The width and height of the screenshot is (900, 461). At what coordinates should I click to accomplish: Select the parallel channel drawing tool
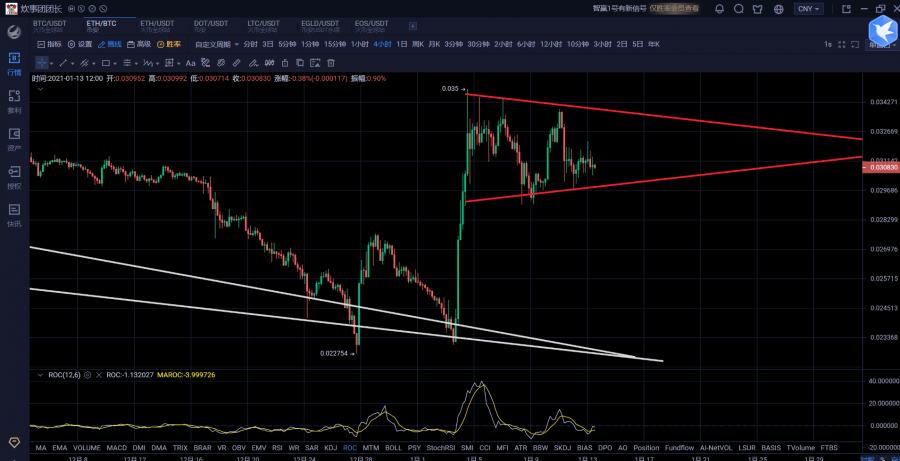click(x=84, y=63)
